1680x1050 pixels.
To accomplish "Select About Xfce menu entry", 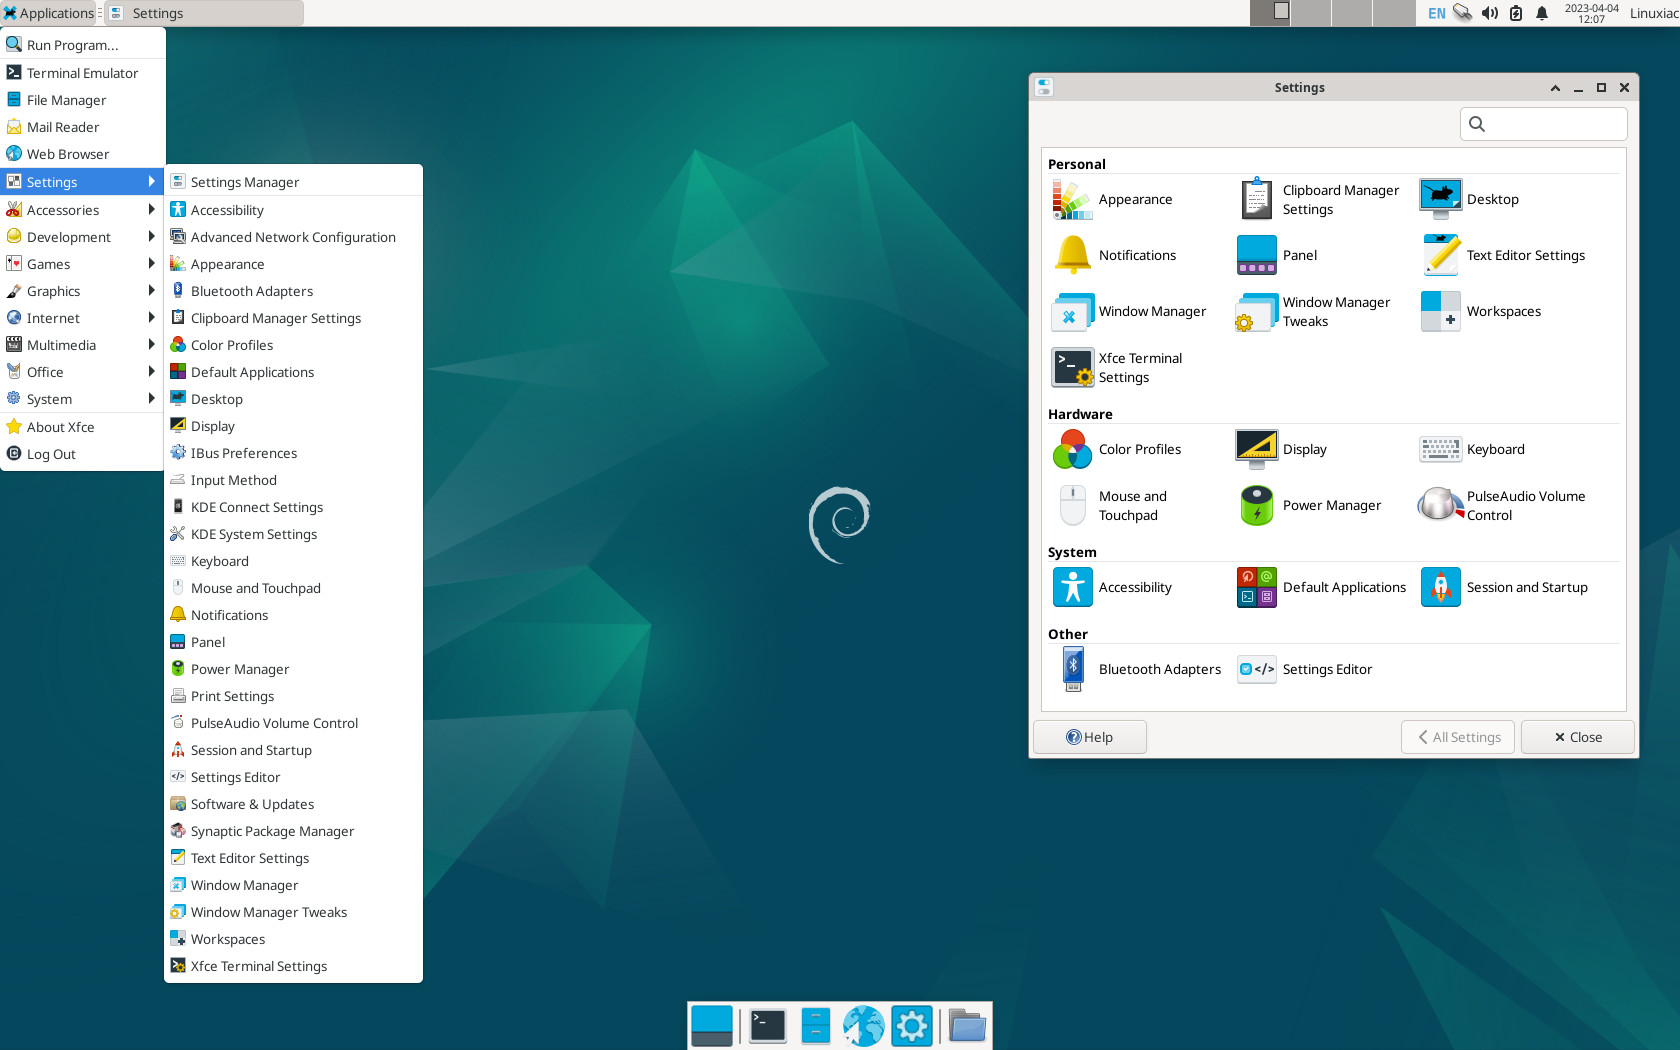I will [x=82, y=427].
